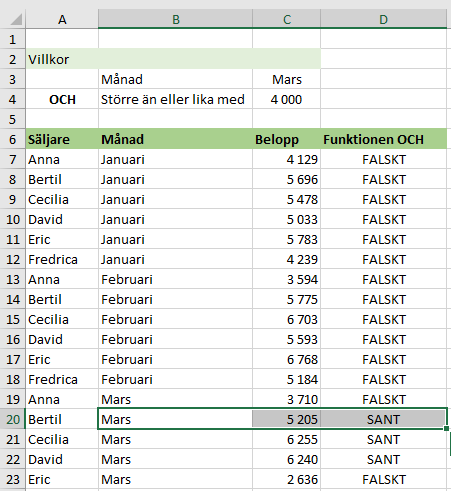This screenshot has width=451, height=491.
Task: Click the SANT result for Cecilia in row 21
Action: (x=383, y=439)
